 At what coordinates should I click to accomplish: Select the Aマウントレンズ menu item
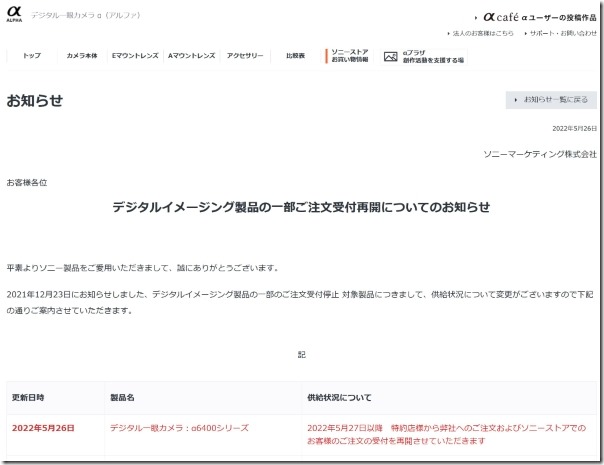pos(191,55)
